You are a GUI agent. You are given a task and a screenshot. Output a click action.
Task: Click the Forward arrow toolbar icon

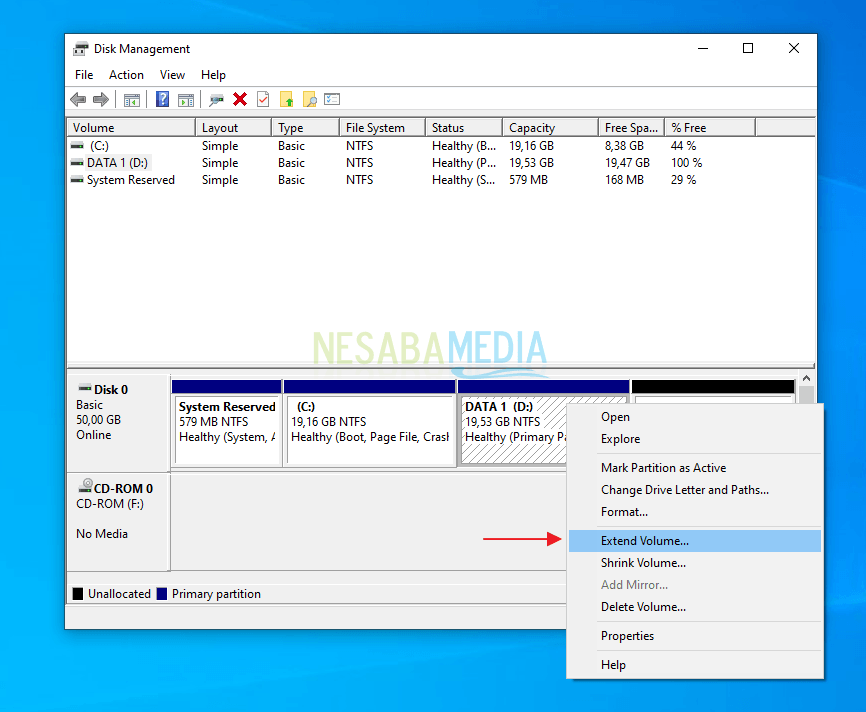[100, 99]
